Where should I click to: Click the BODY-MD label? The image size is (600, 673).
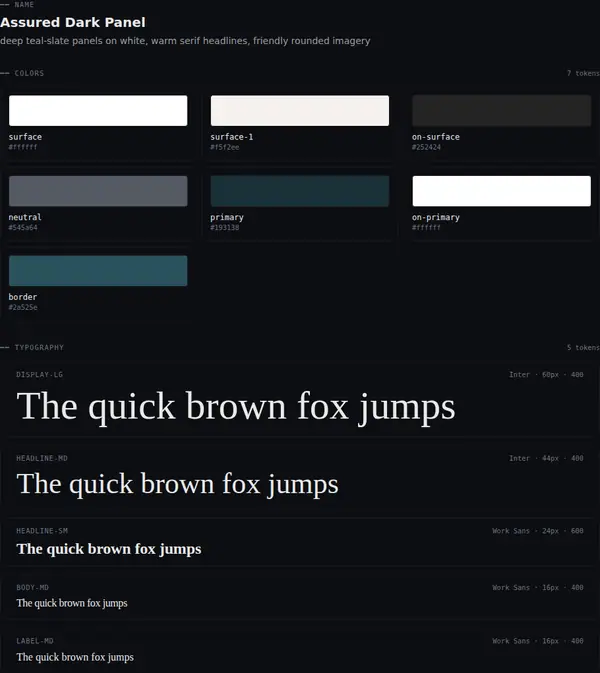[33, 588]
